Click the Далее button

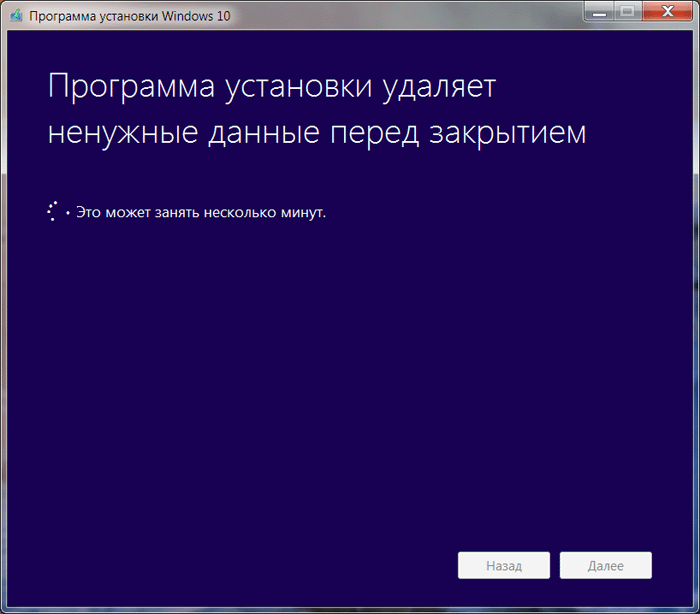pyautogui.click(x=606, y=565)
